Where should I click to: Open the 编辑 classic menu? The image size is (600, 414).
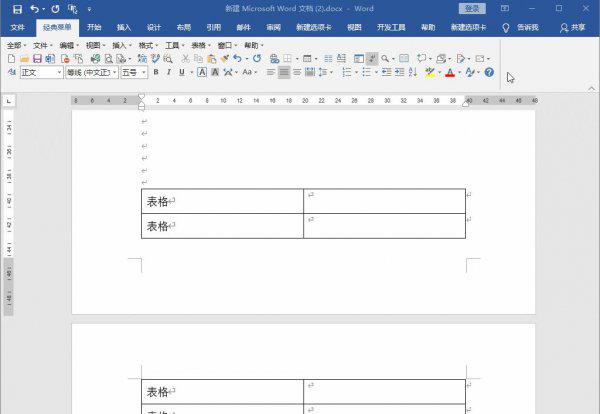tap(69, 46)
